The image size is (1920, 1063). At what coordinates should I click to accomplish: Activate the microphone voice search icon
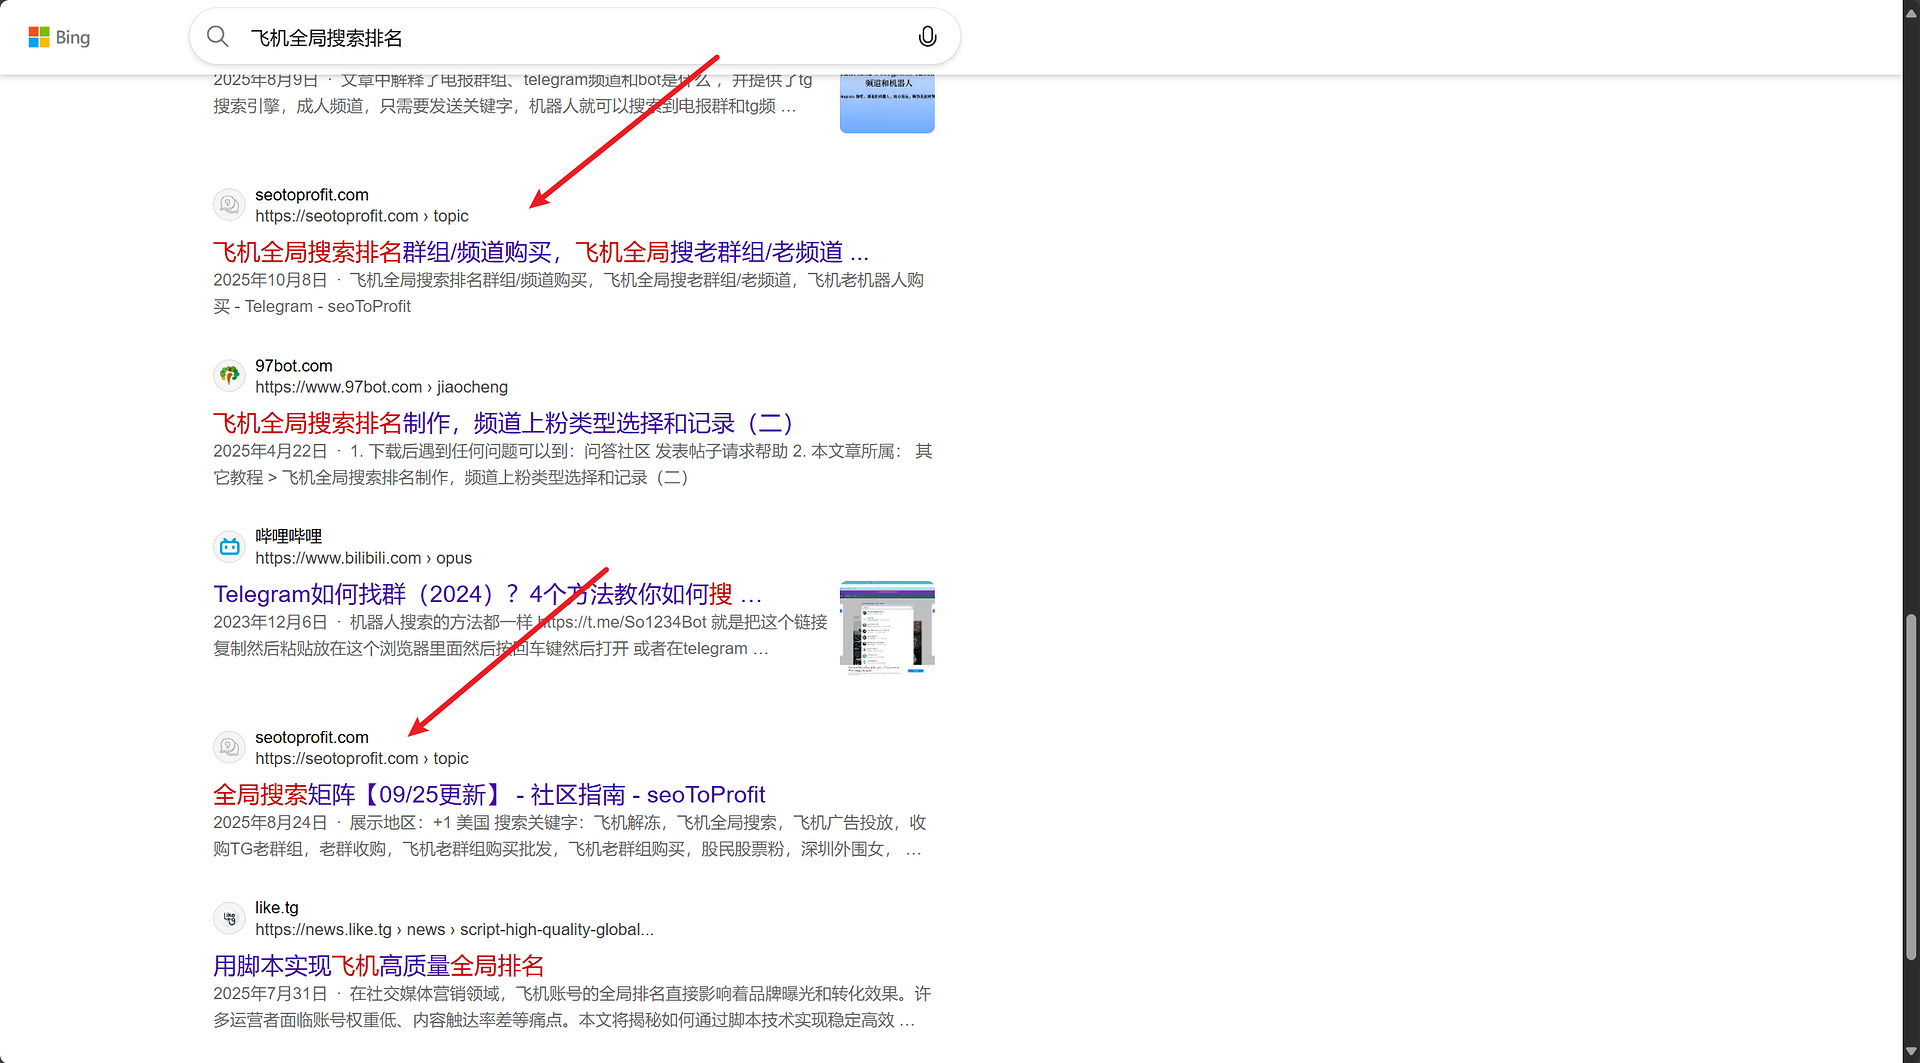[927, 37]
